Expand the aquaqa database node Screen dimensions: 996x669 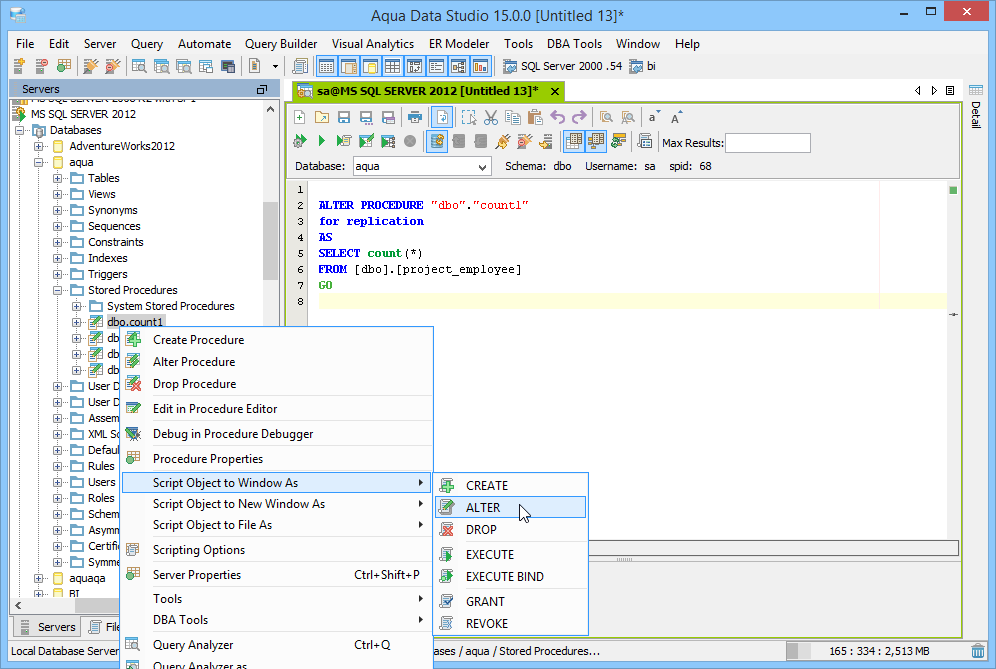point(39,579)
